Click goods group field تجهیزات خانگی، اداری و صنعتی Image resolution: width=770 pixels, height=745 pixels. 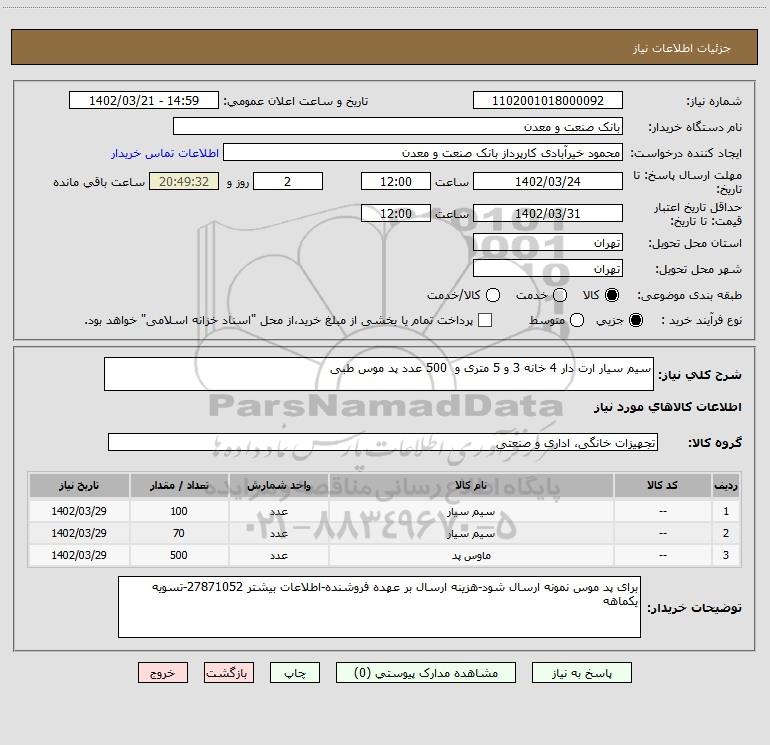[383, 442]
